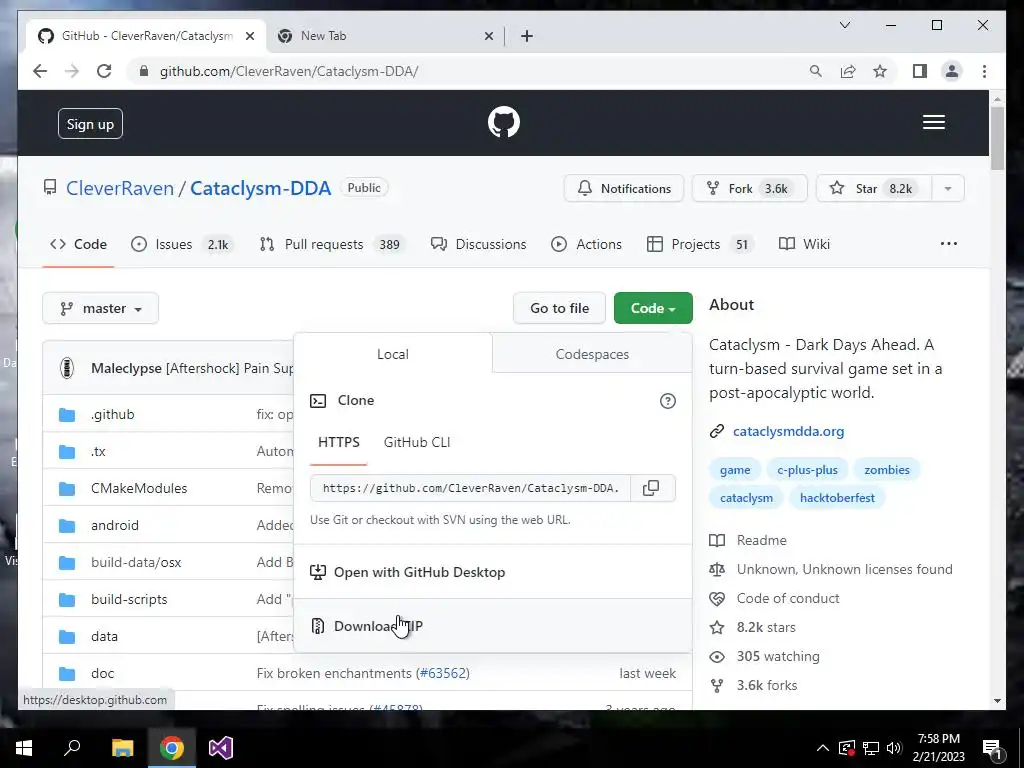Open the clone help question-mark icon
The image size is (1024, 768).
[667, 401]
